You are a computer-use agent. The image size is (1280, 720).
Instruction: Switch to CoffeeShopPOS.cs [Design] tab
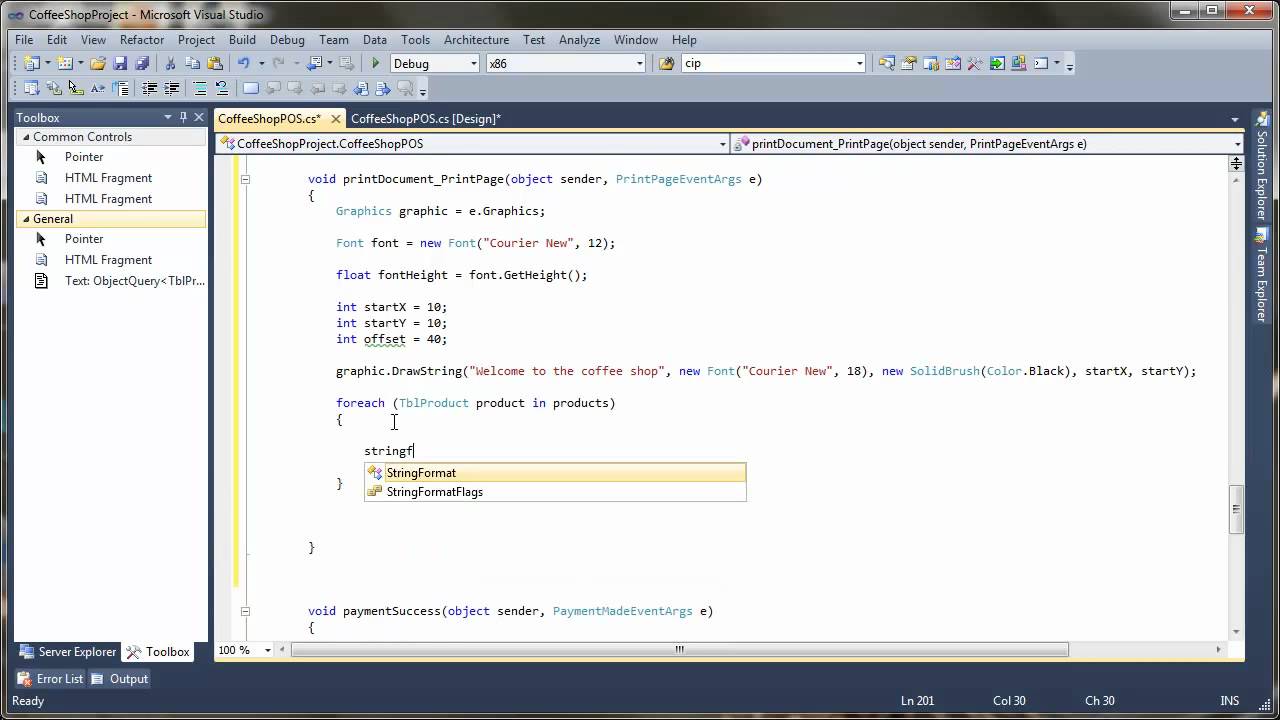pos(425,119)
